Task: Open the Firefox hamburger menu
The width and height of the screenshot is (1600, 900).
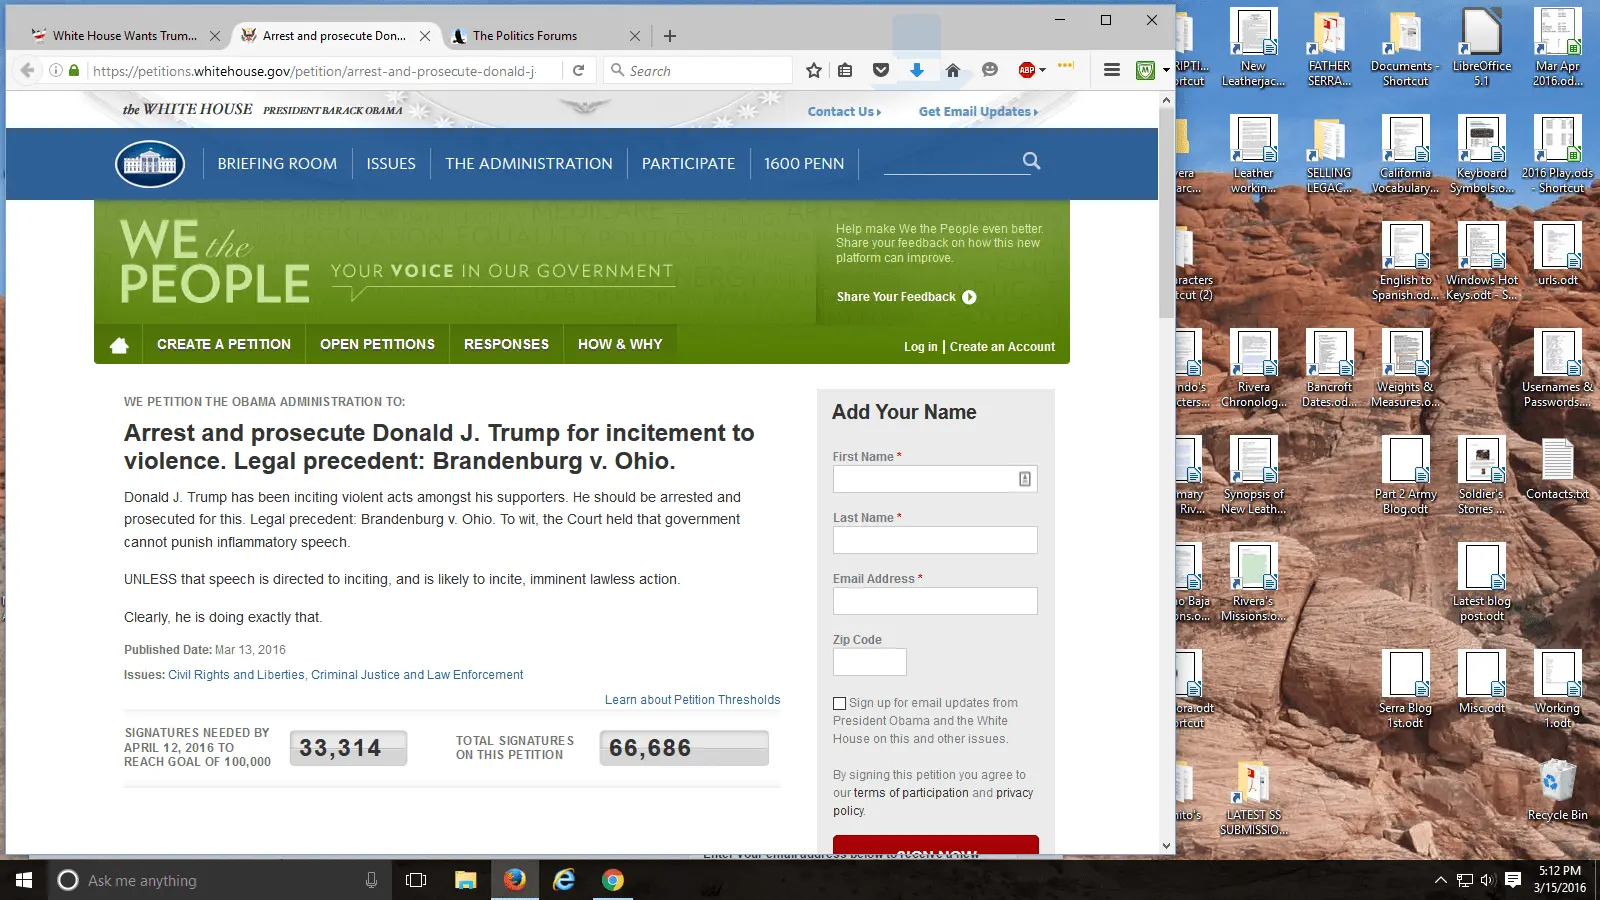Action: [1111, 71]
